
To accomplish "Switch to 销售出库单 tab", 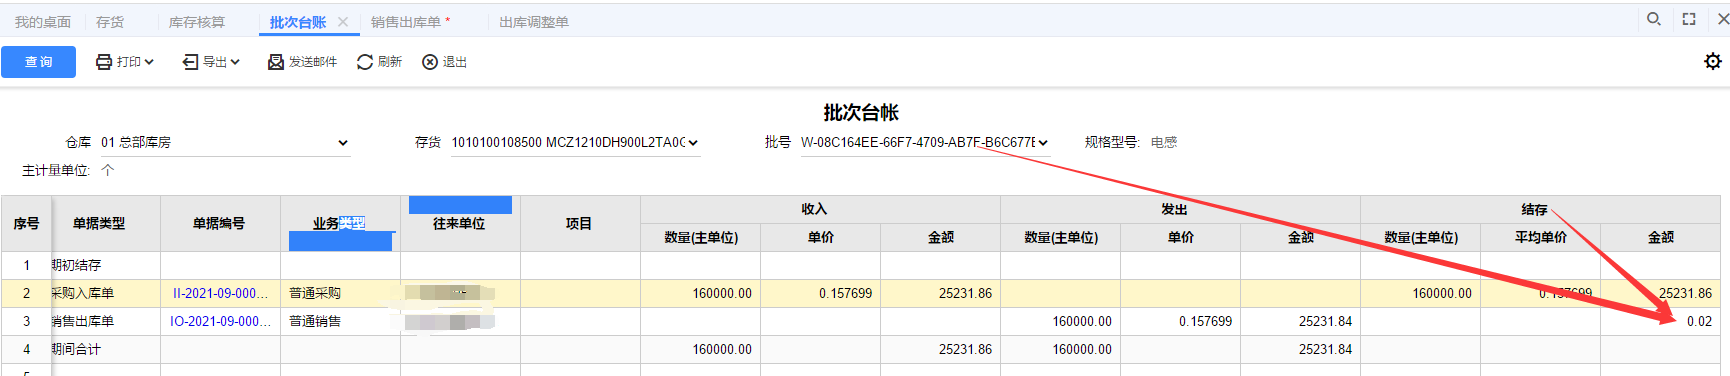I will click(406, 22).
